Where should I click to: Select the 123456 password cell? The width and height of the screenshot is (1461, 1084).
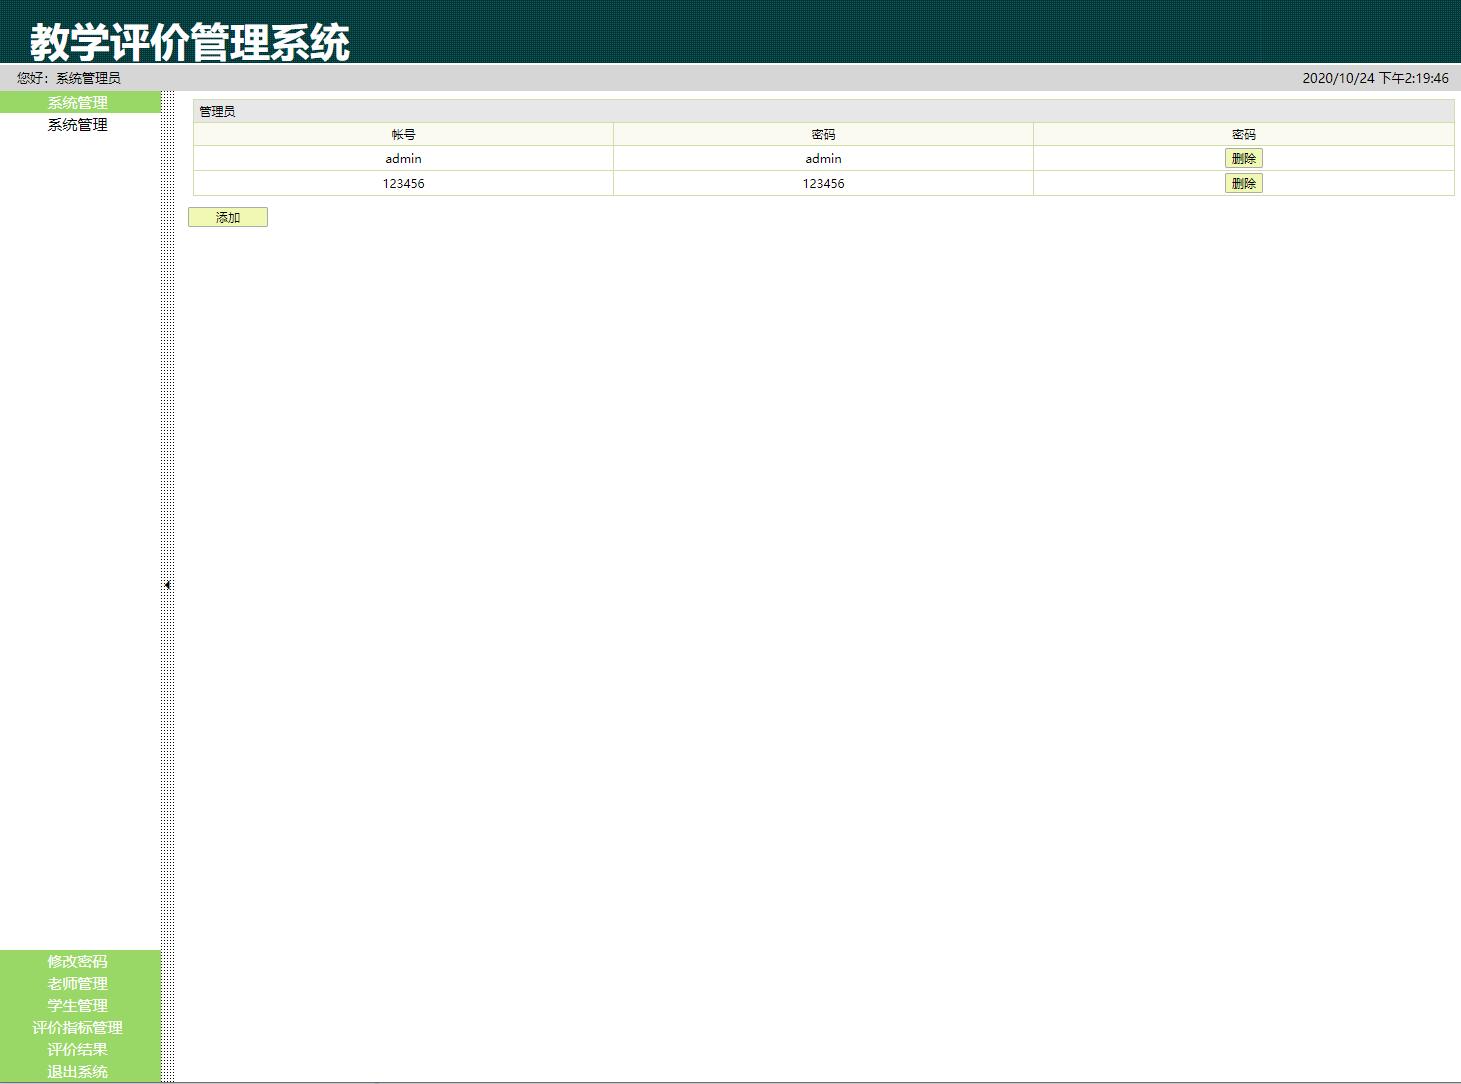click(x=822, y=182)
